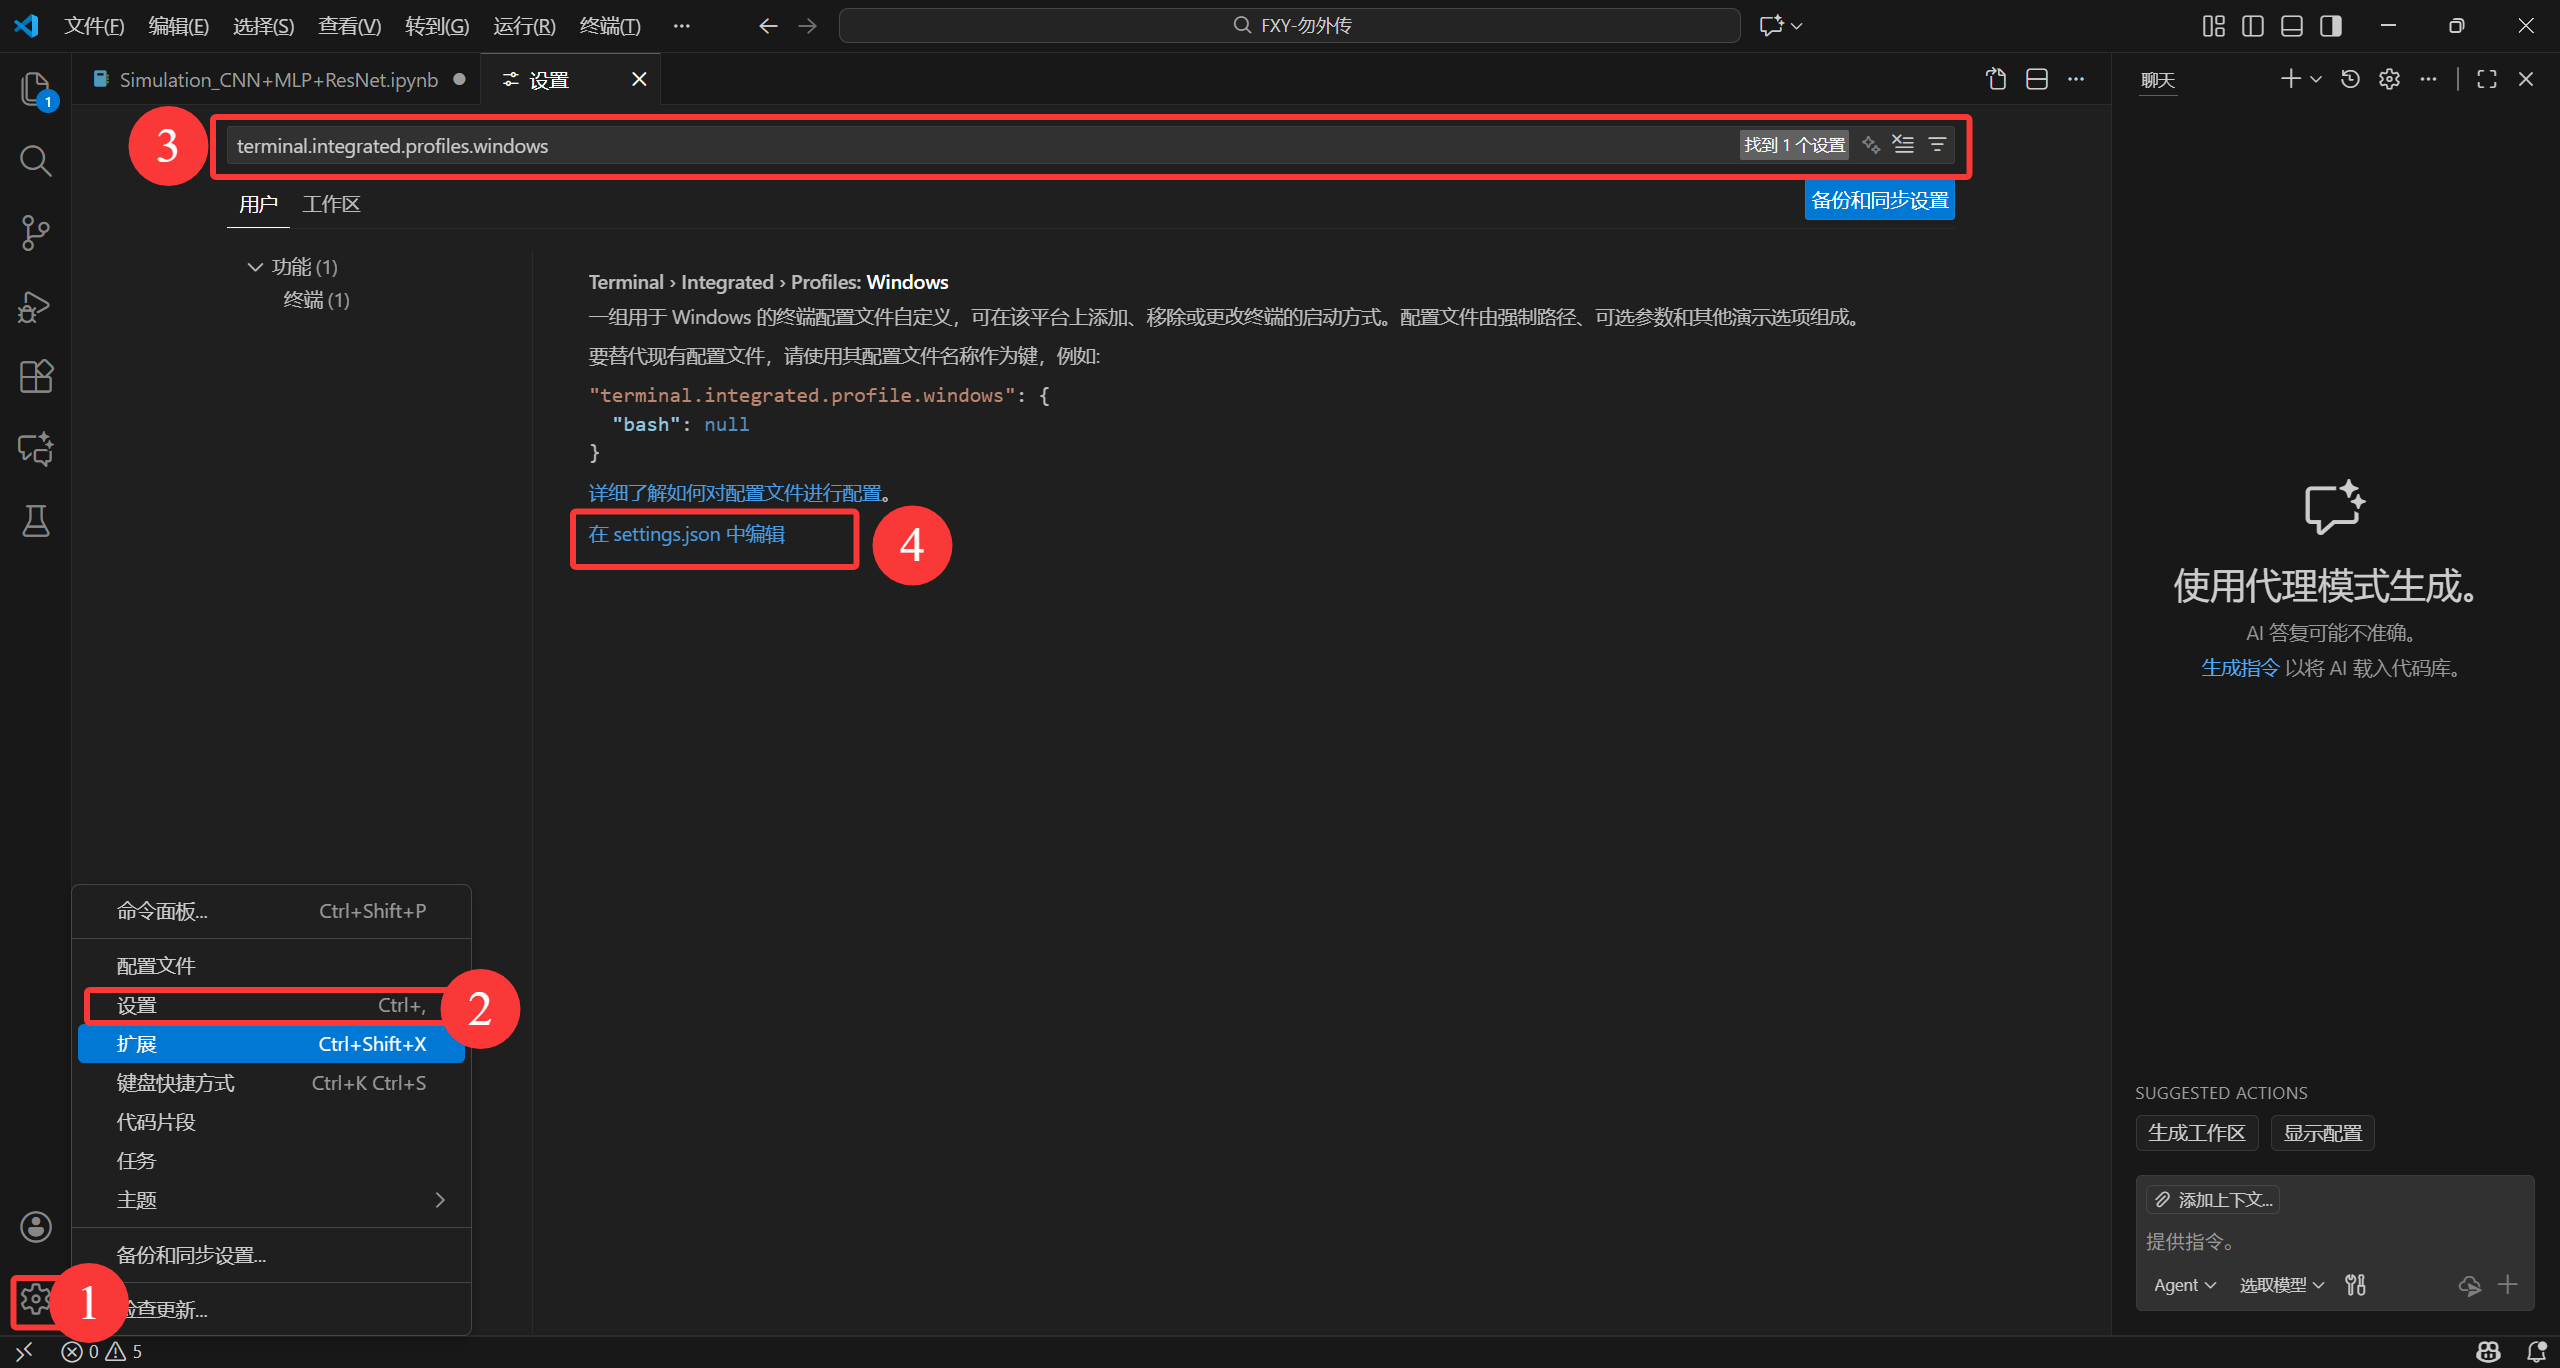Toggle the secondary side bar layout icon
Screen dimensions: 2560x1368
coord(2330,26)
